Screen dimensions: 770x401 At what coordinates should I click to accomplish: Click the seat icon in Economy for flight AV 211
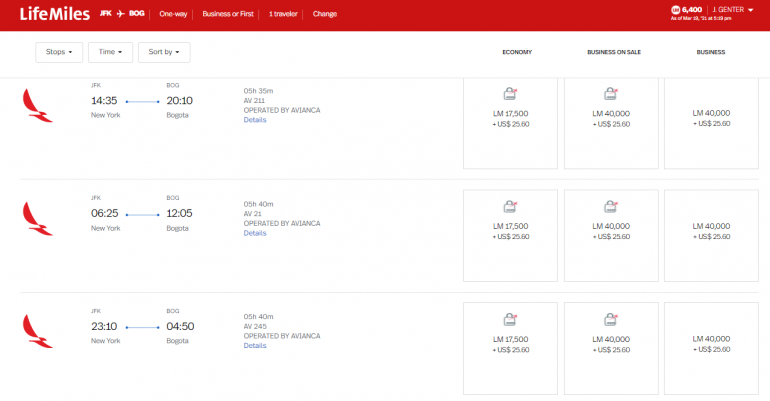point(510,94)
